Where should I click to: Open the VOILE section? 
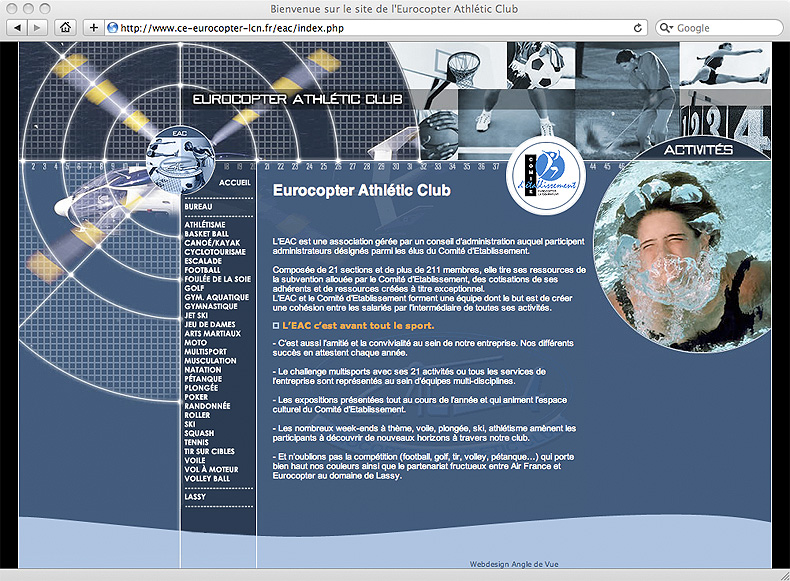click(194, 461)
